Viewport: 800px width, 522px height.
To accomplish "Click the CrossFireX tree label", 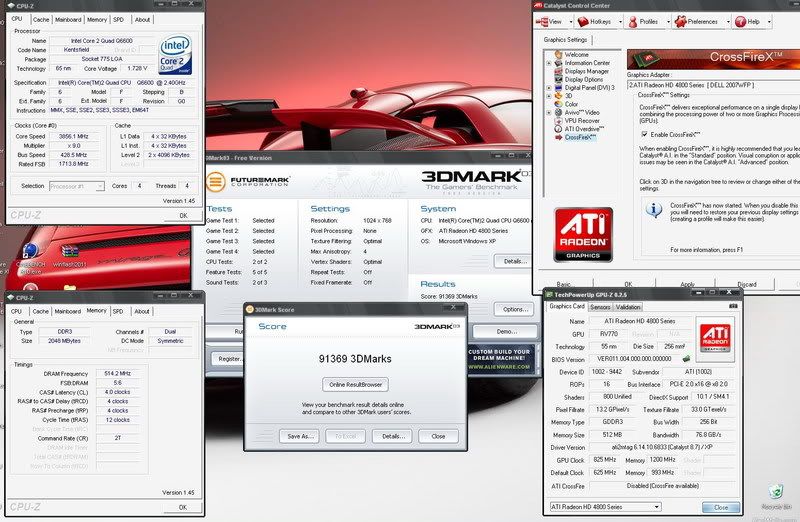I will [580, 137].
